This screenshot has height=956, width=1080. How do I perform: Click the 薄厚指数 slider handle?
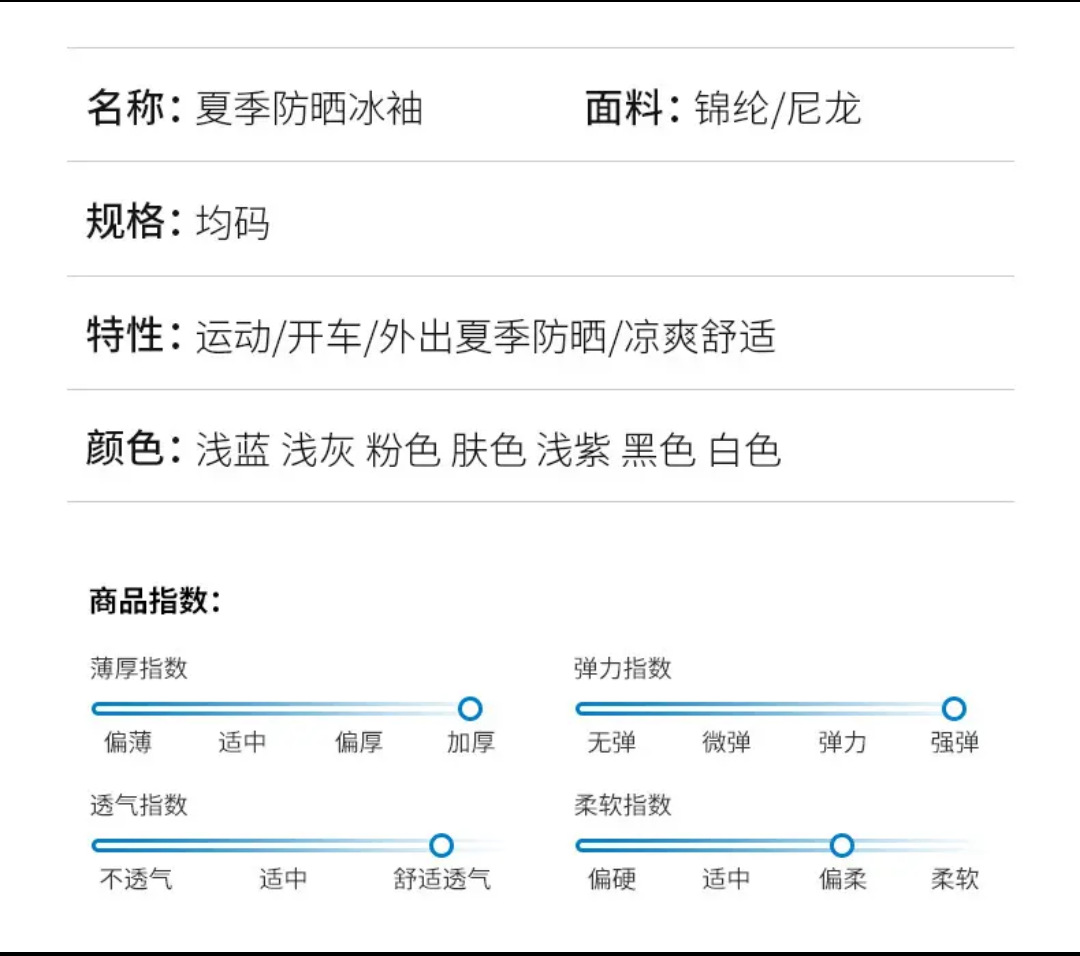(470, 709)
